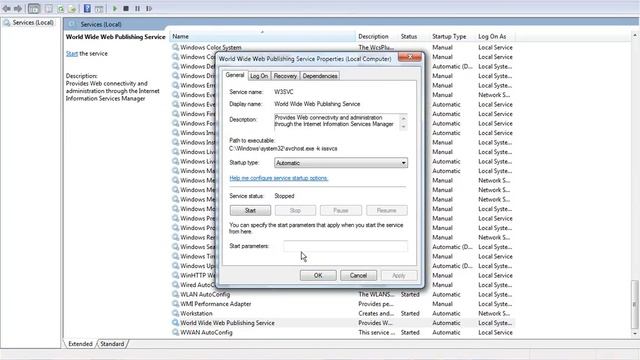Select the WLAN AutoConfig service name
The height and width of the screenshot is (360, 640).
click(x=205, y=294)
